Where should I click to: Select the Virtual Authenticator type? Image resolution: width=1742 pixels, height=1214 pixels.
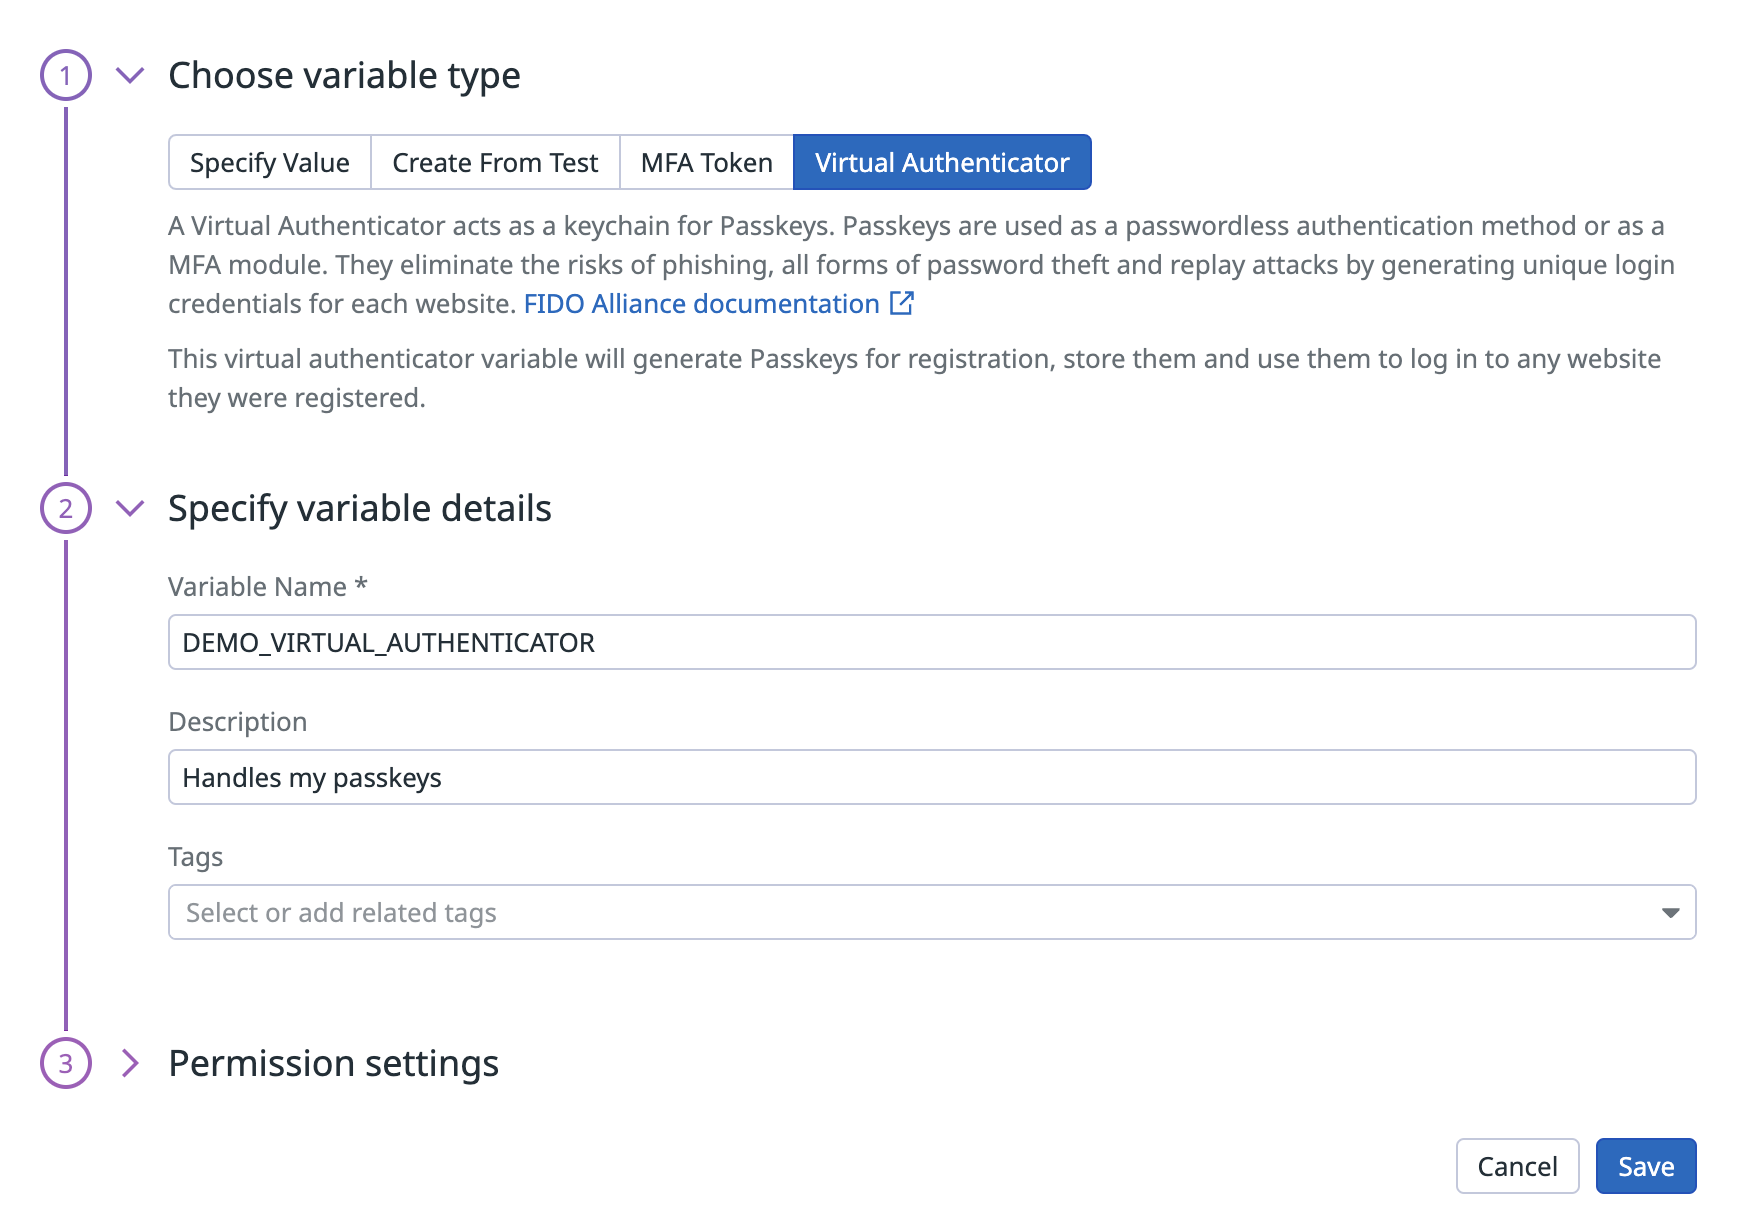(941, 162)
